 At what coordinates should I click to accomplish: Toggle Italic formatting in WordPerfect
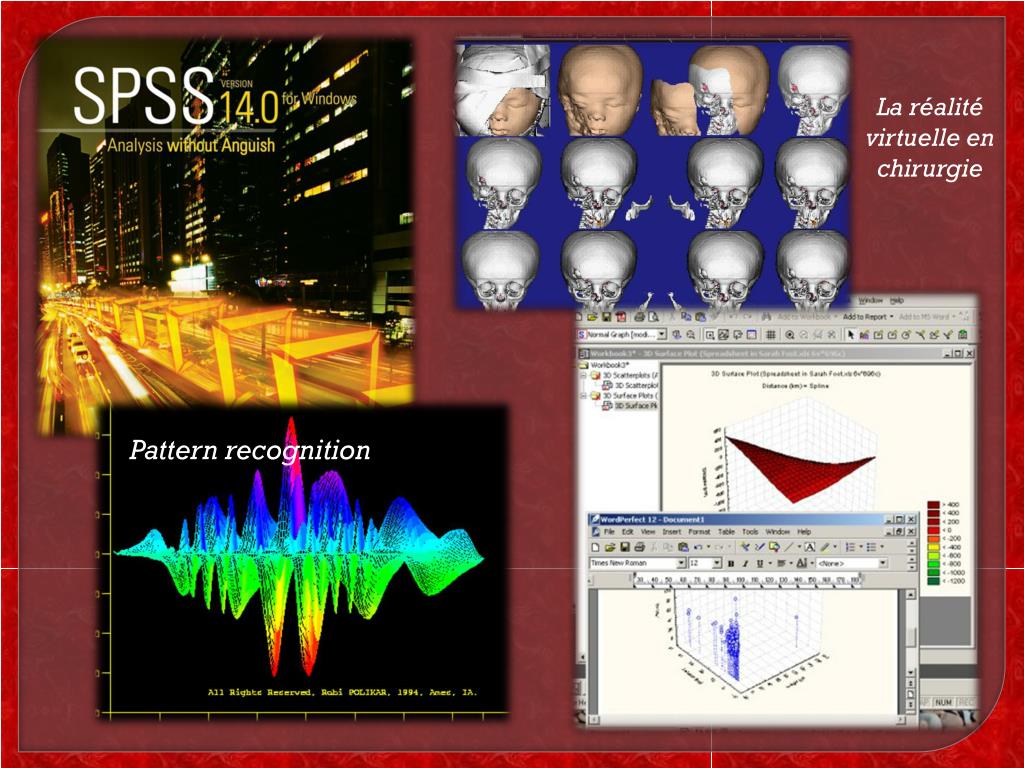pyautogui.click(x=745, y=564)
